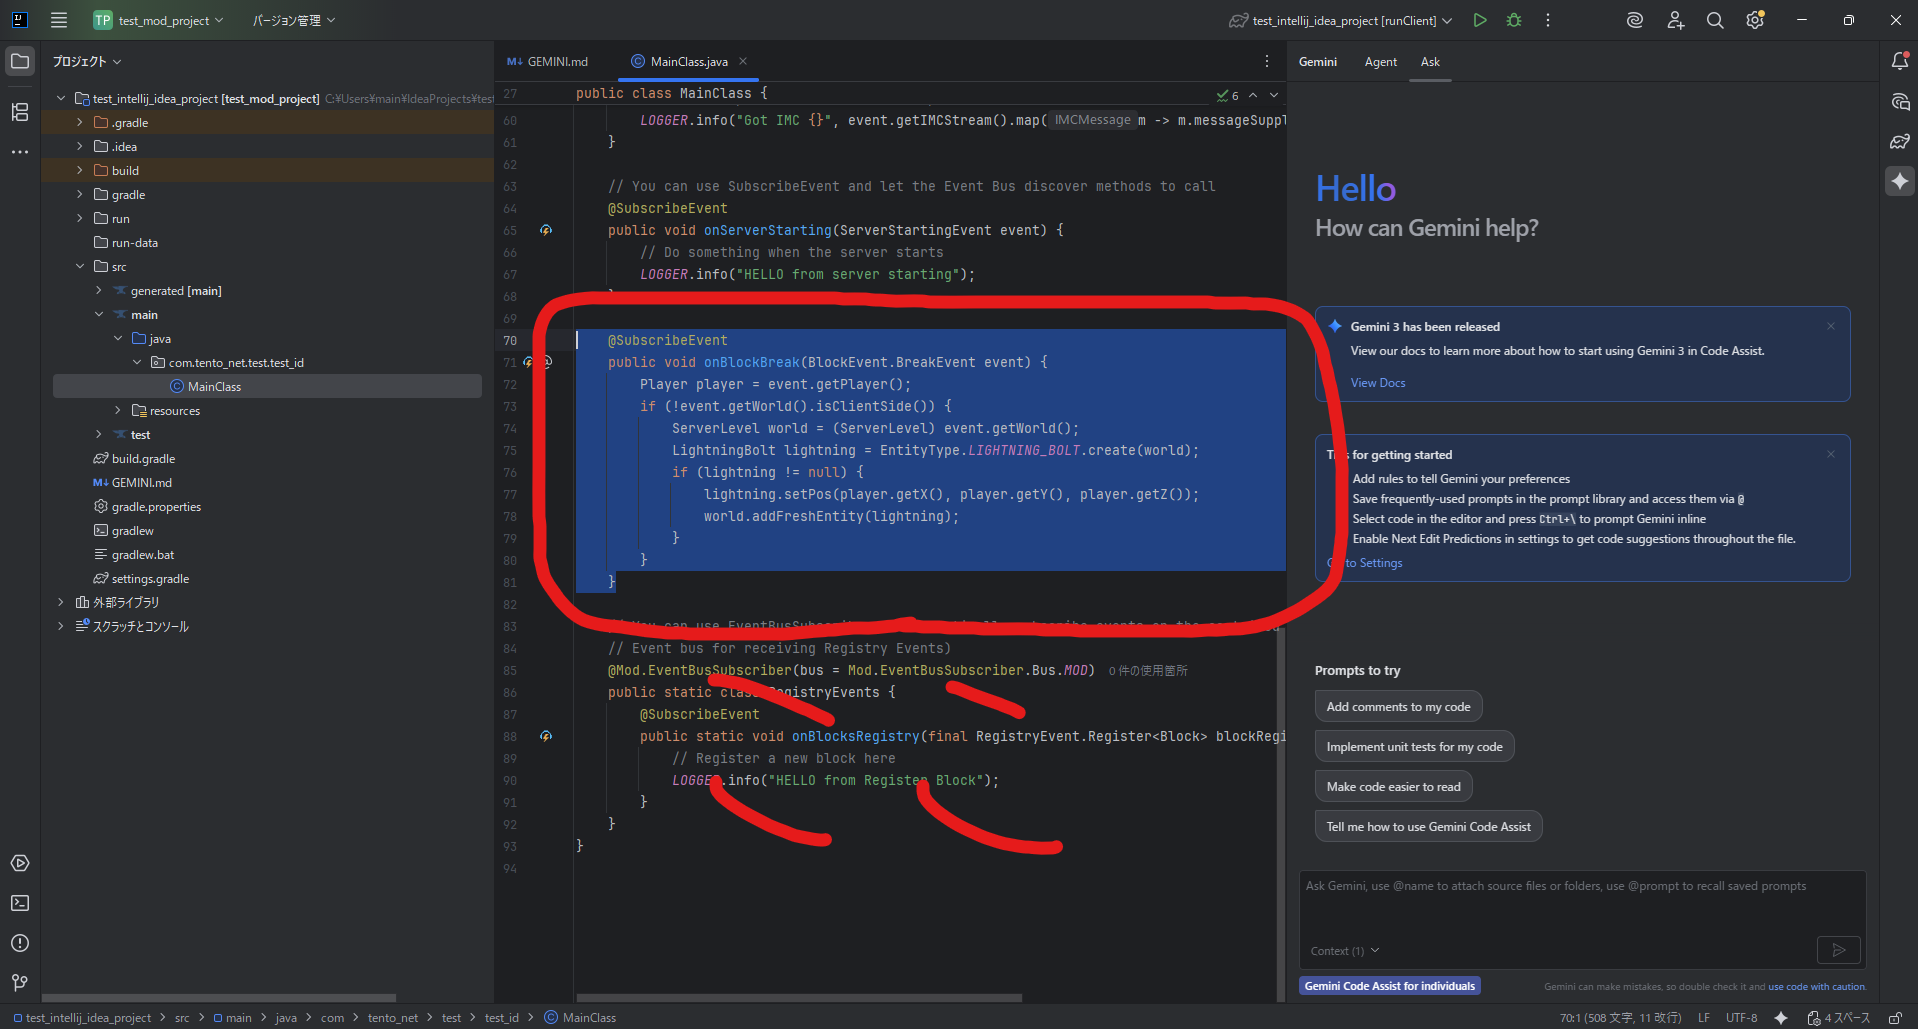Open the Gemini tool window sparkle icon
This screenshot has height=1029, width=1918.
(1900, 181)
